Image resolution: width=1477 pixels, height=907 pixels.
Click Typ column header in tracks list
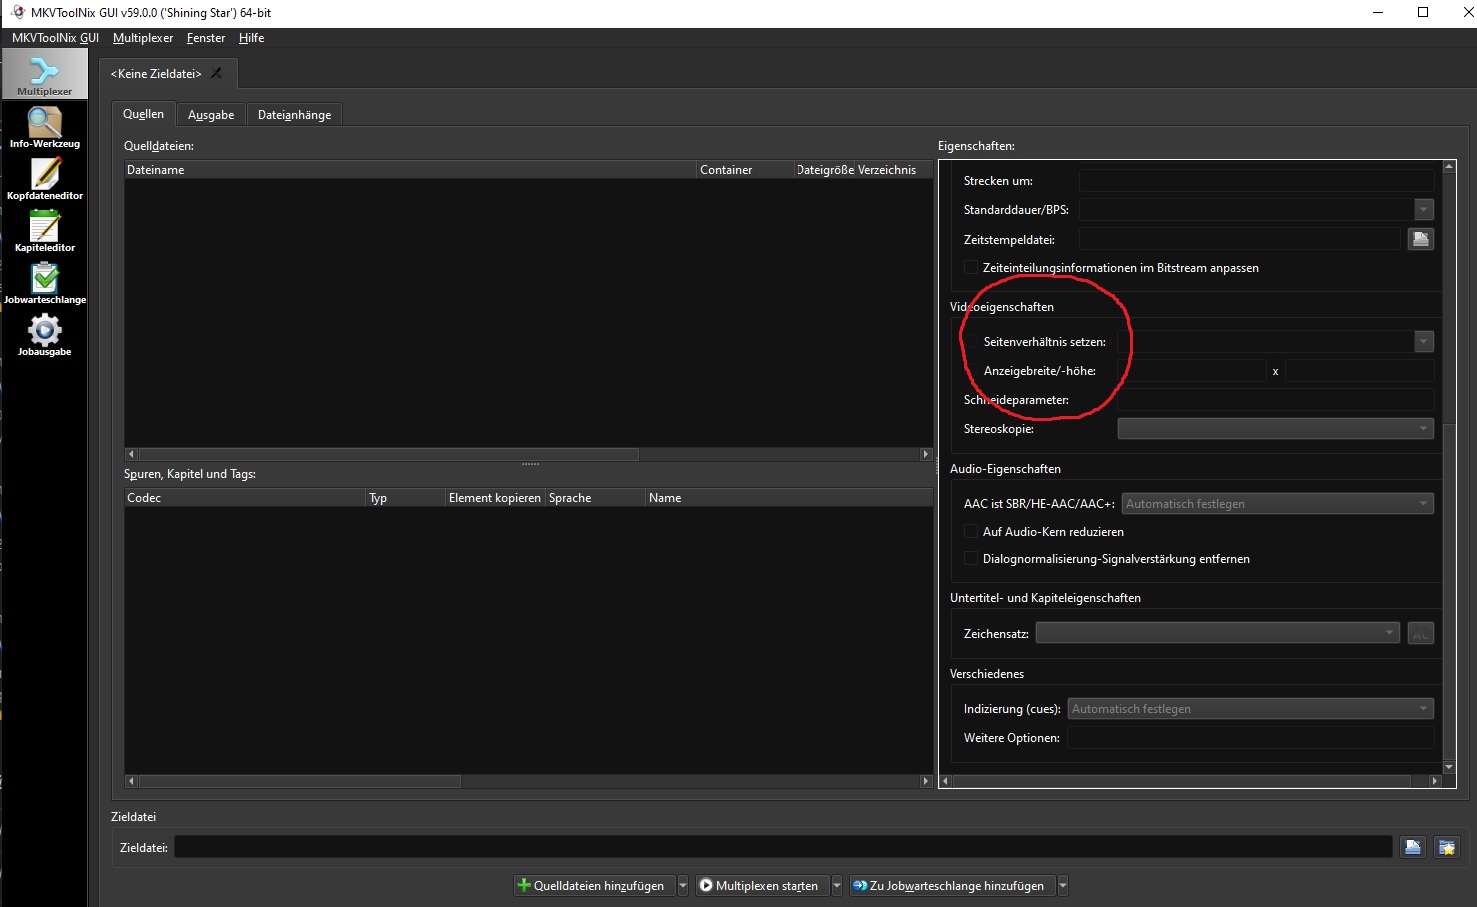tap(406, 498)
